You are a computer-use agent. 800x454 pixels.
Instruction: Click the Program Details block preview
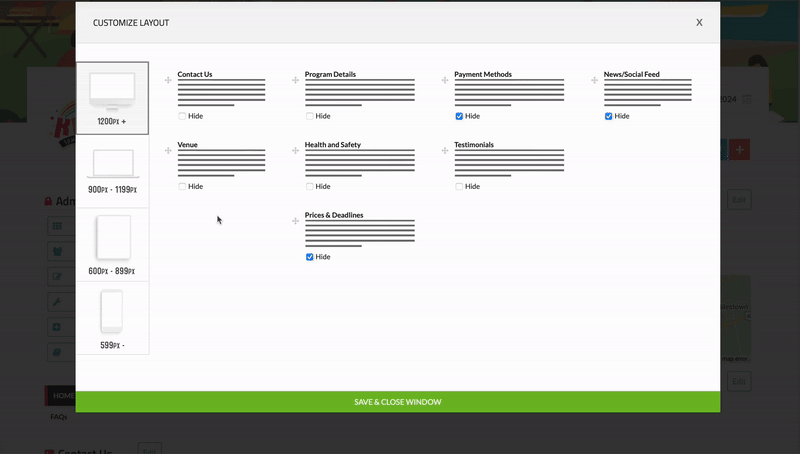pyautogui.click(x=360, y=92)
